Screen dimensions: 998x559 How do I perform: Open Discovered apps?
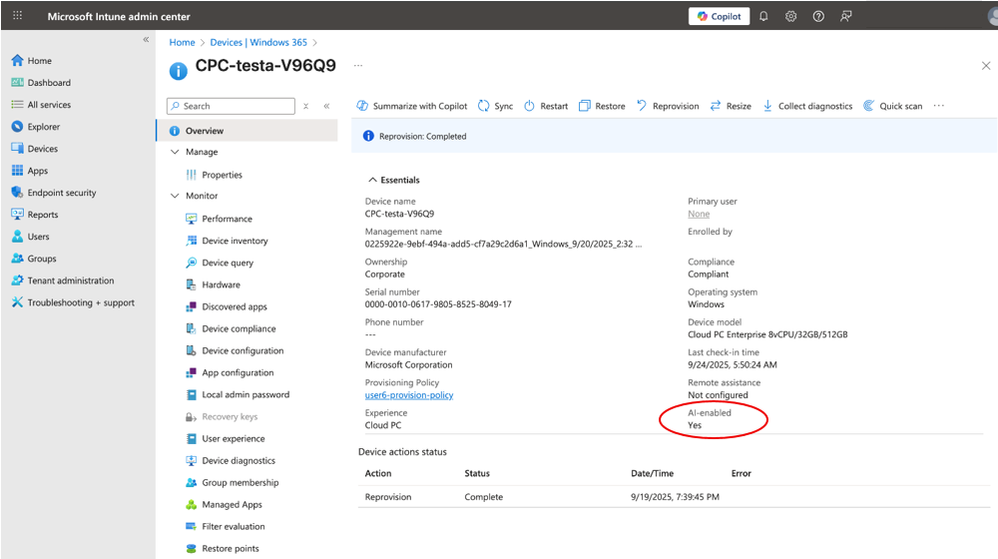point(227,306)
